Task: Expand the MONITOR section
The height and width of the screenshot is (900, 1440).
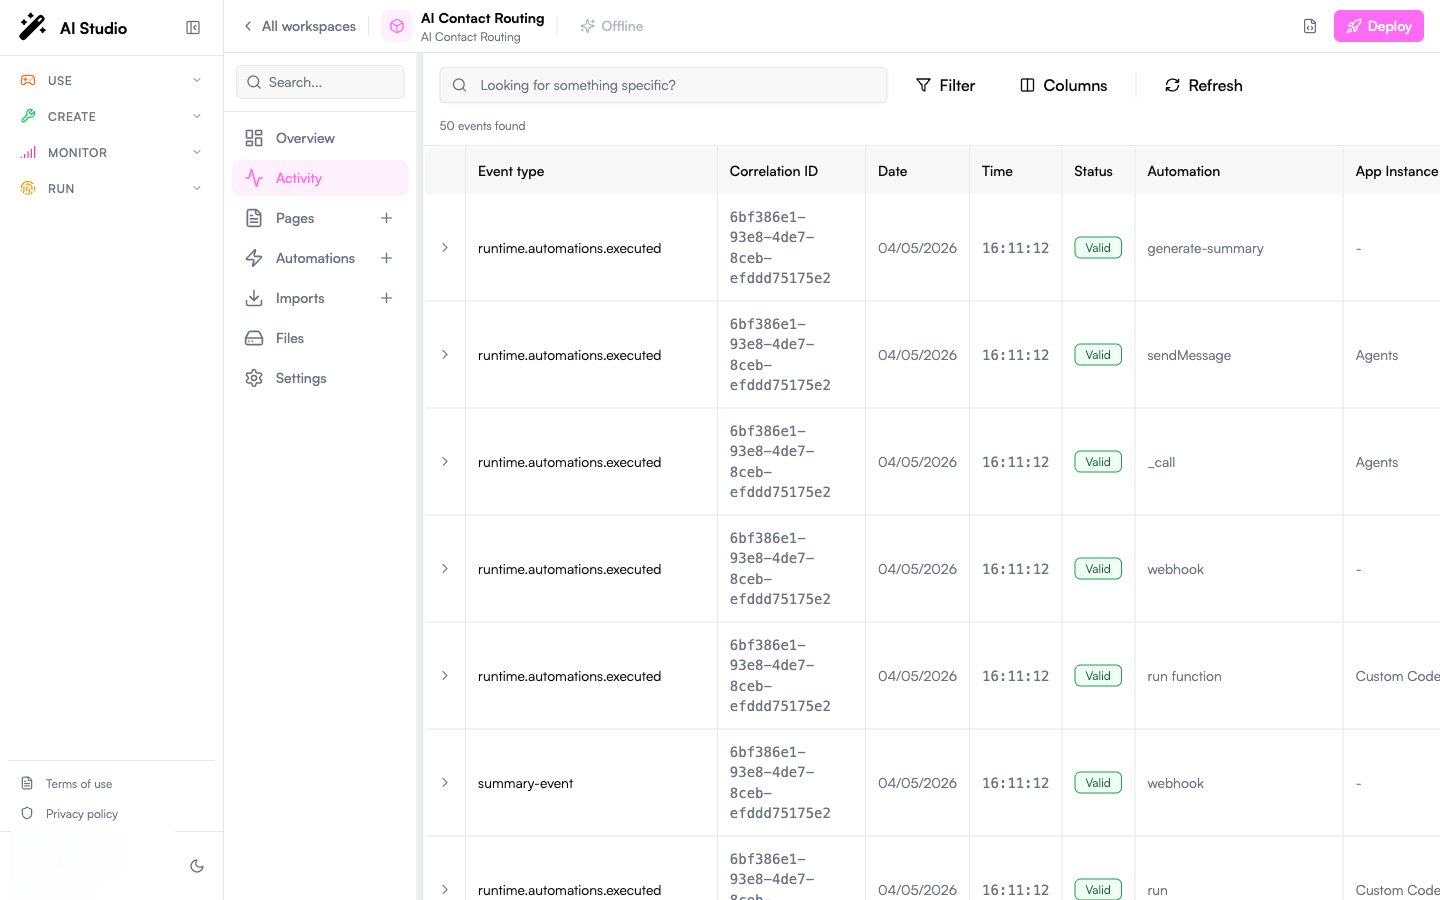Action: pos(111,152)
